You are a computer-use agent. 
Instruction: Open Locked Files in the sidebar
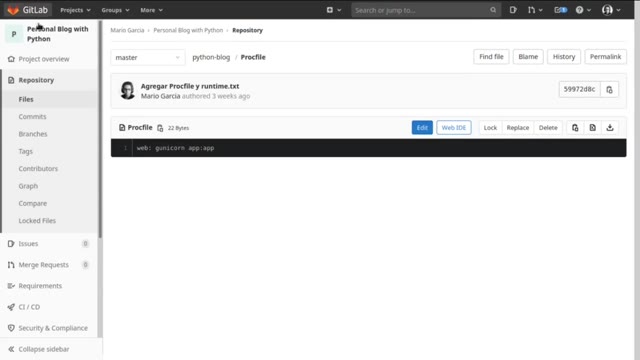(37, 221)
